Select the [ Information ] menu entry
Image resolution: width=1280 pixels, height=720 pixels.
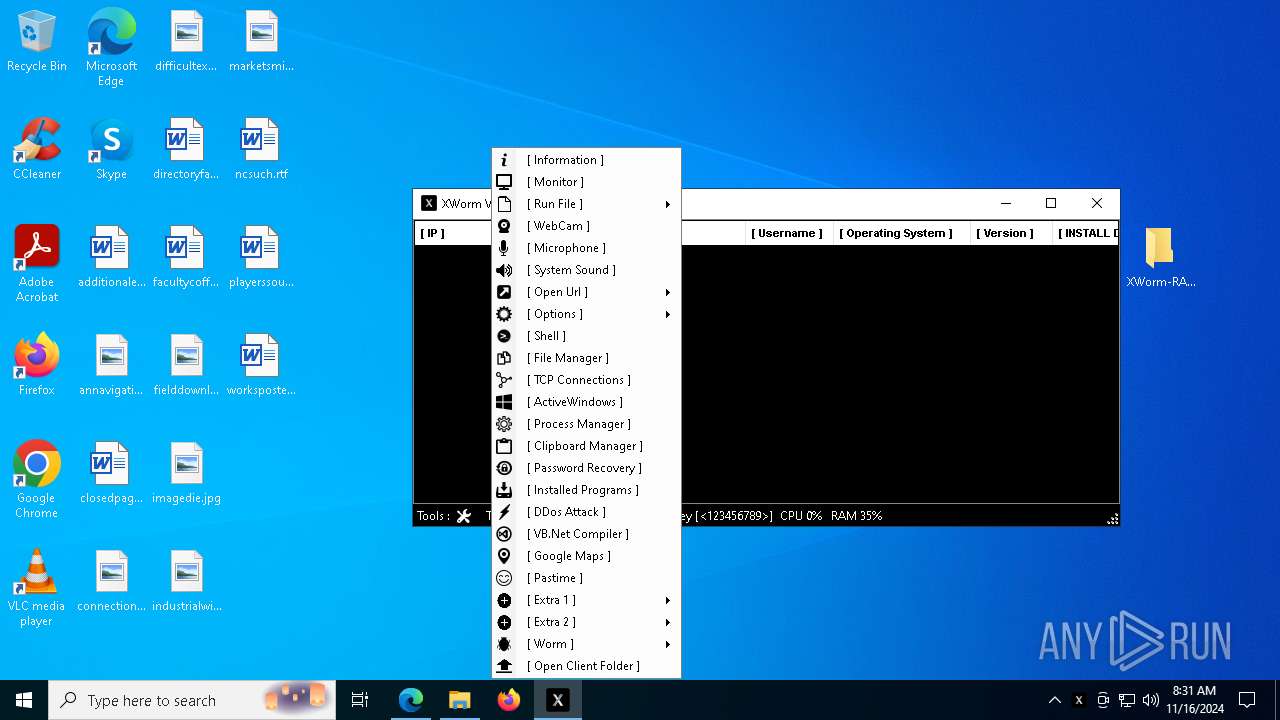586,160
